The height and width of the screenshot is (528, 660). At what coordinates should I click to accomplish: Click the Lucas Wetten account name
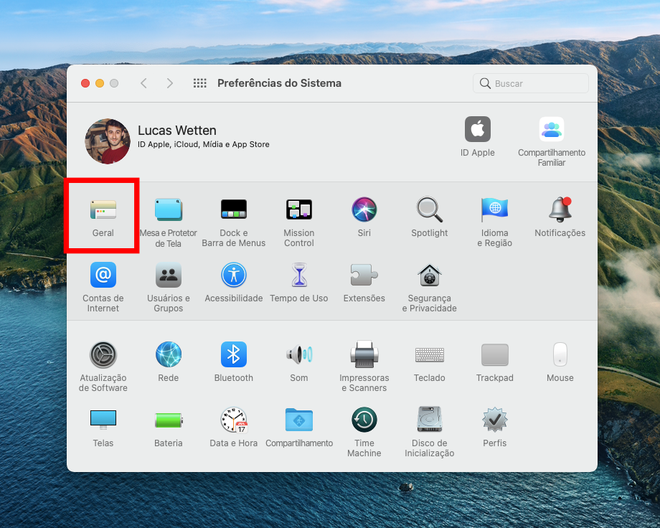point(177,131)
